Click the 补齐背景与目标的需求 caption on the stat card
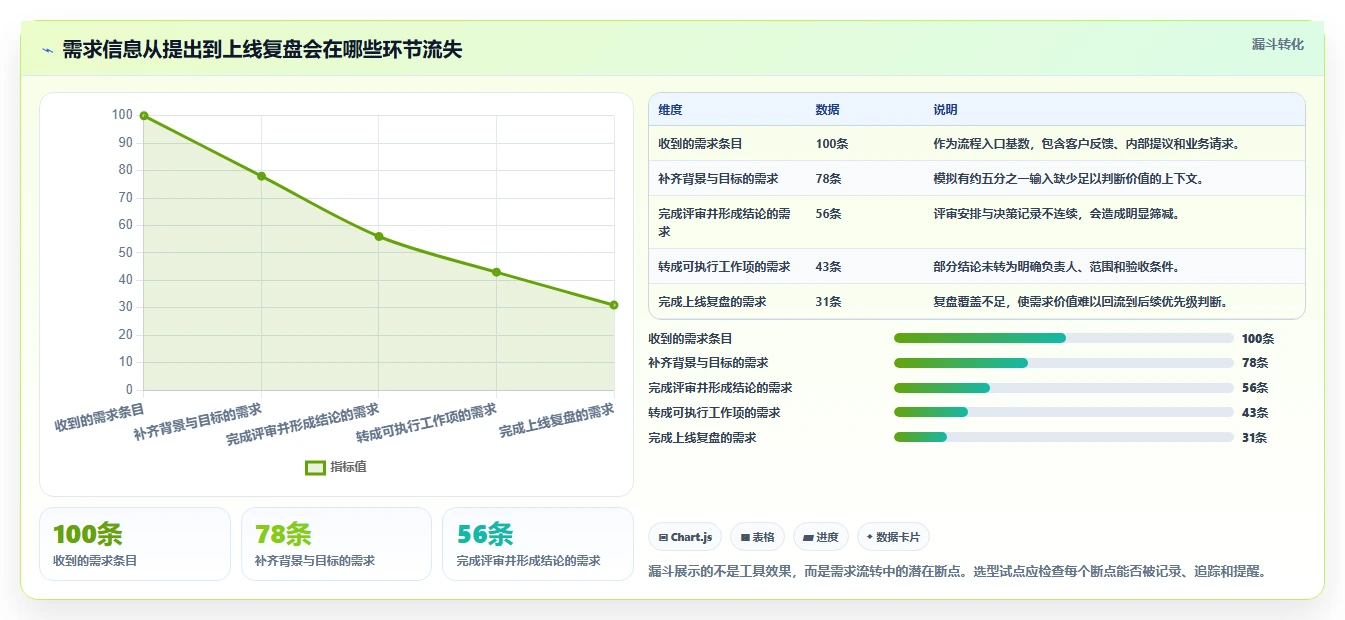Screen dimensions: 1345x620 [315, 561]
